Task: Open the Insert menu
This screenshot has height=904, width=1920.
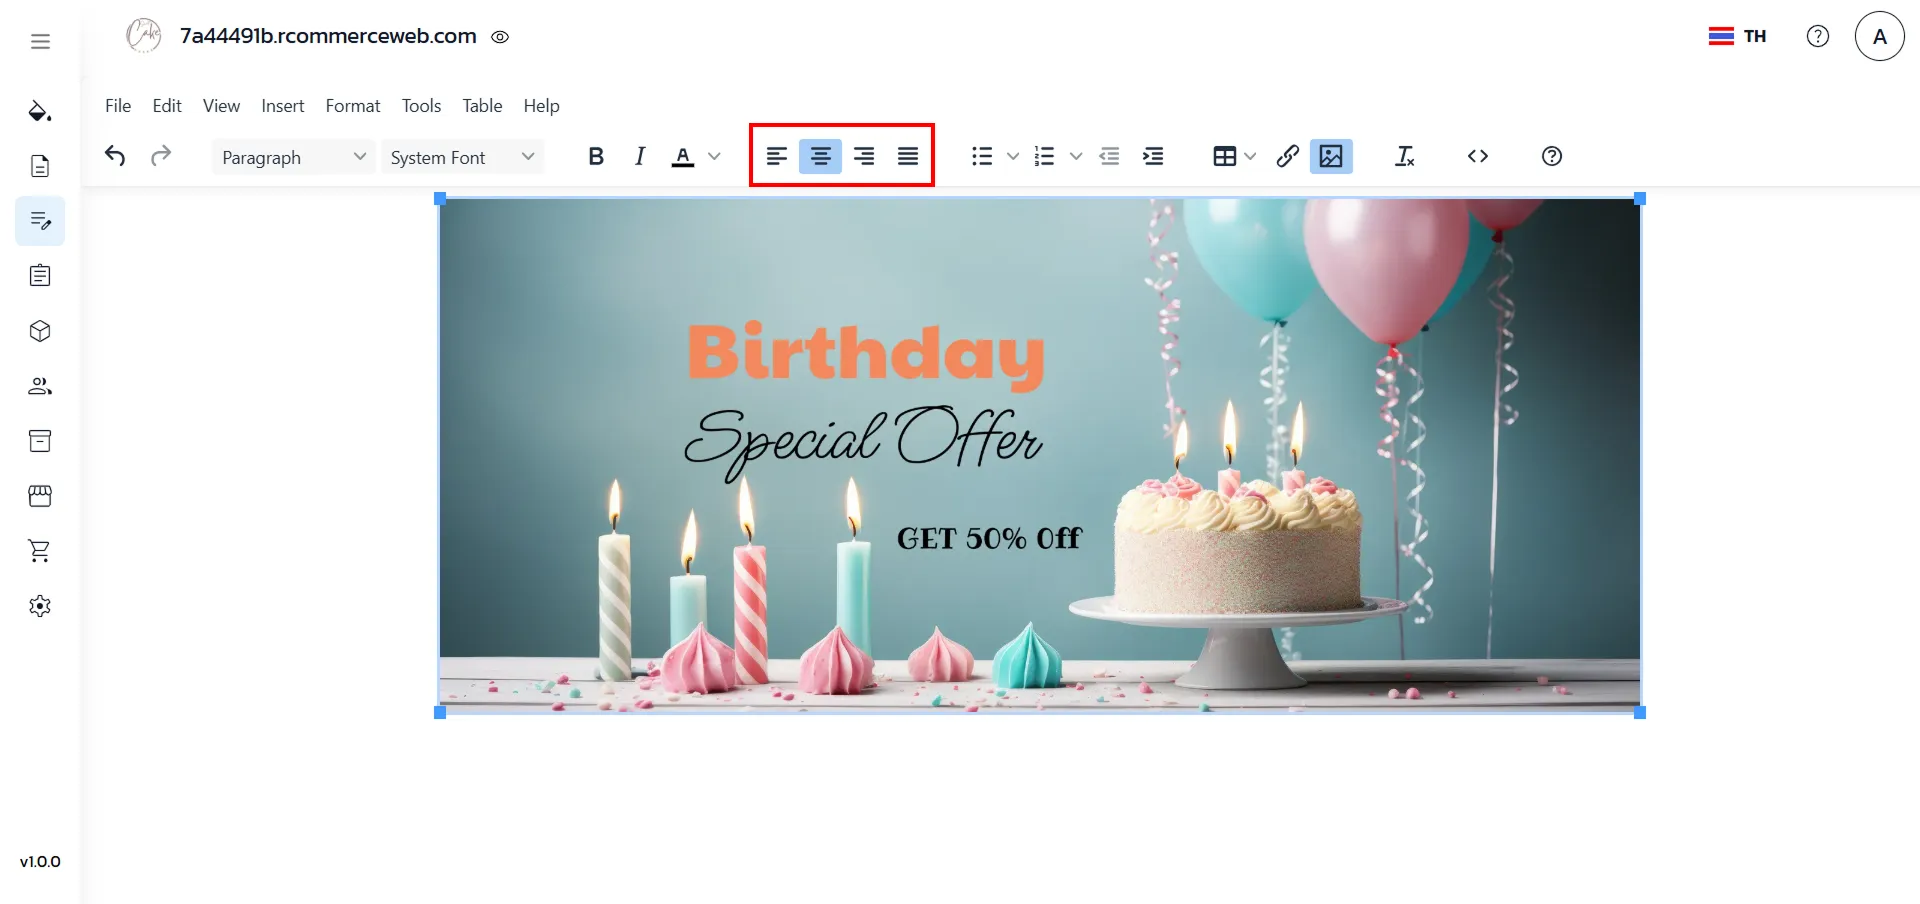Action: [x=283, y=106]
